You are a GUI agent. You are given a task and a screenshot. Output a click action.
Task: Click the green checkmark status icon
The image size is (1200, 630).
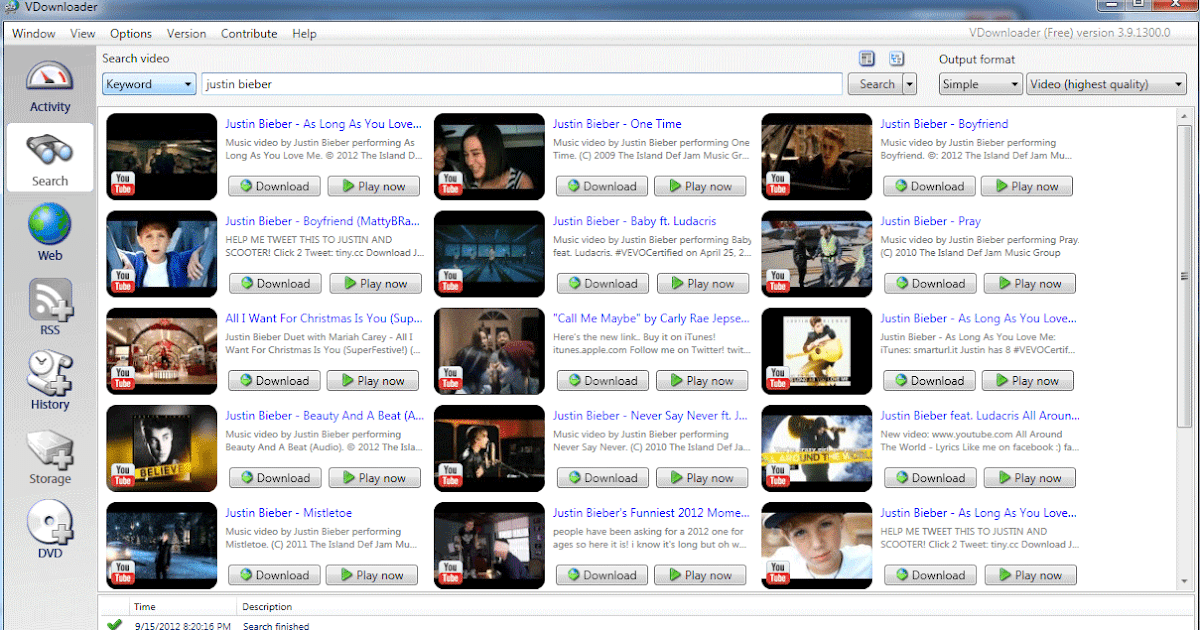click(115, 625)
